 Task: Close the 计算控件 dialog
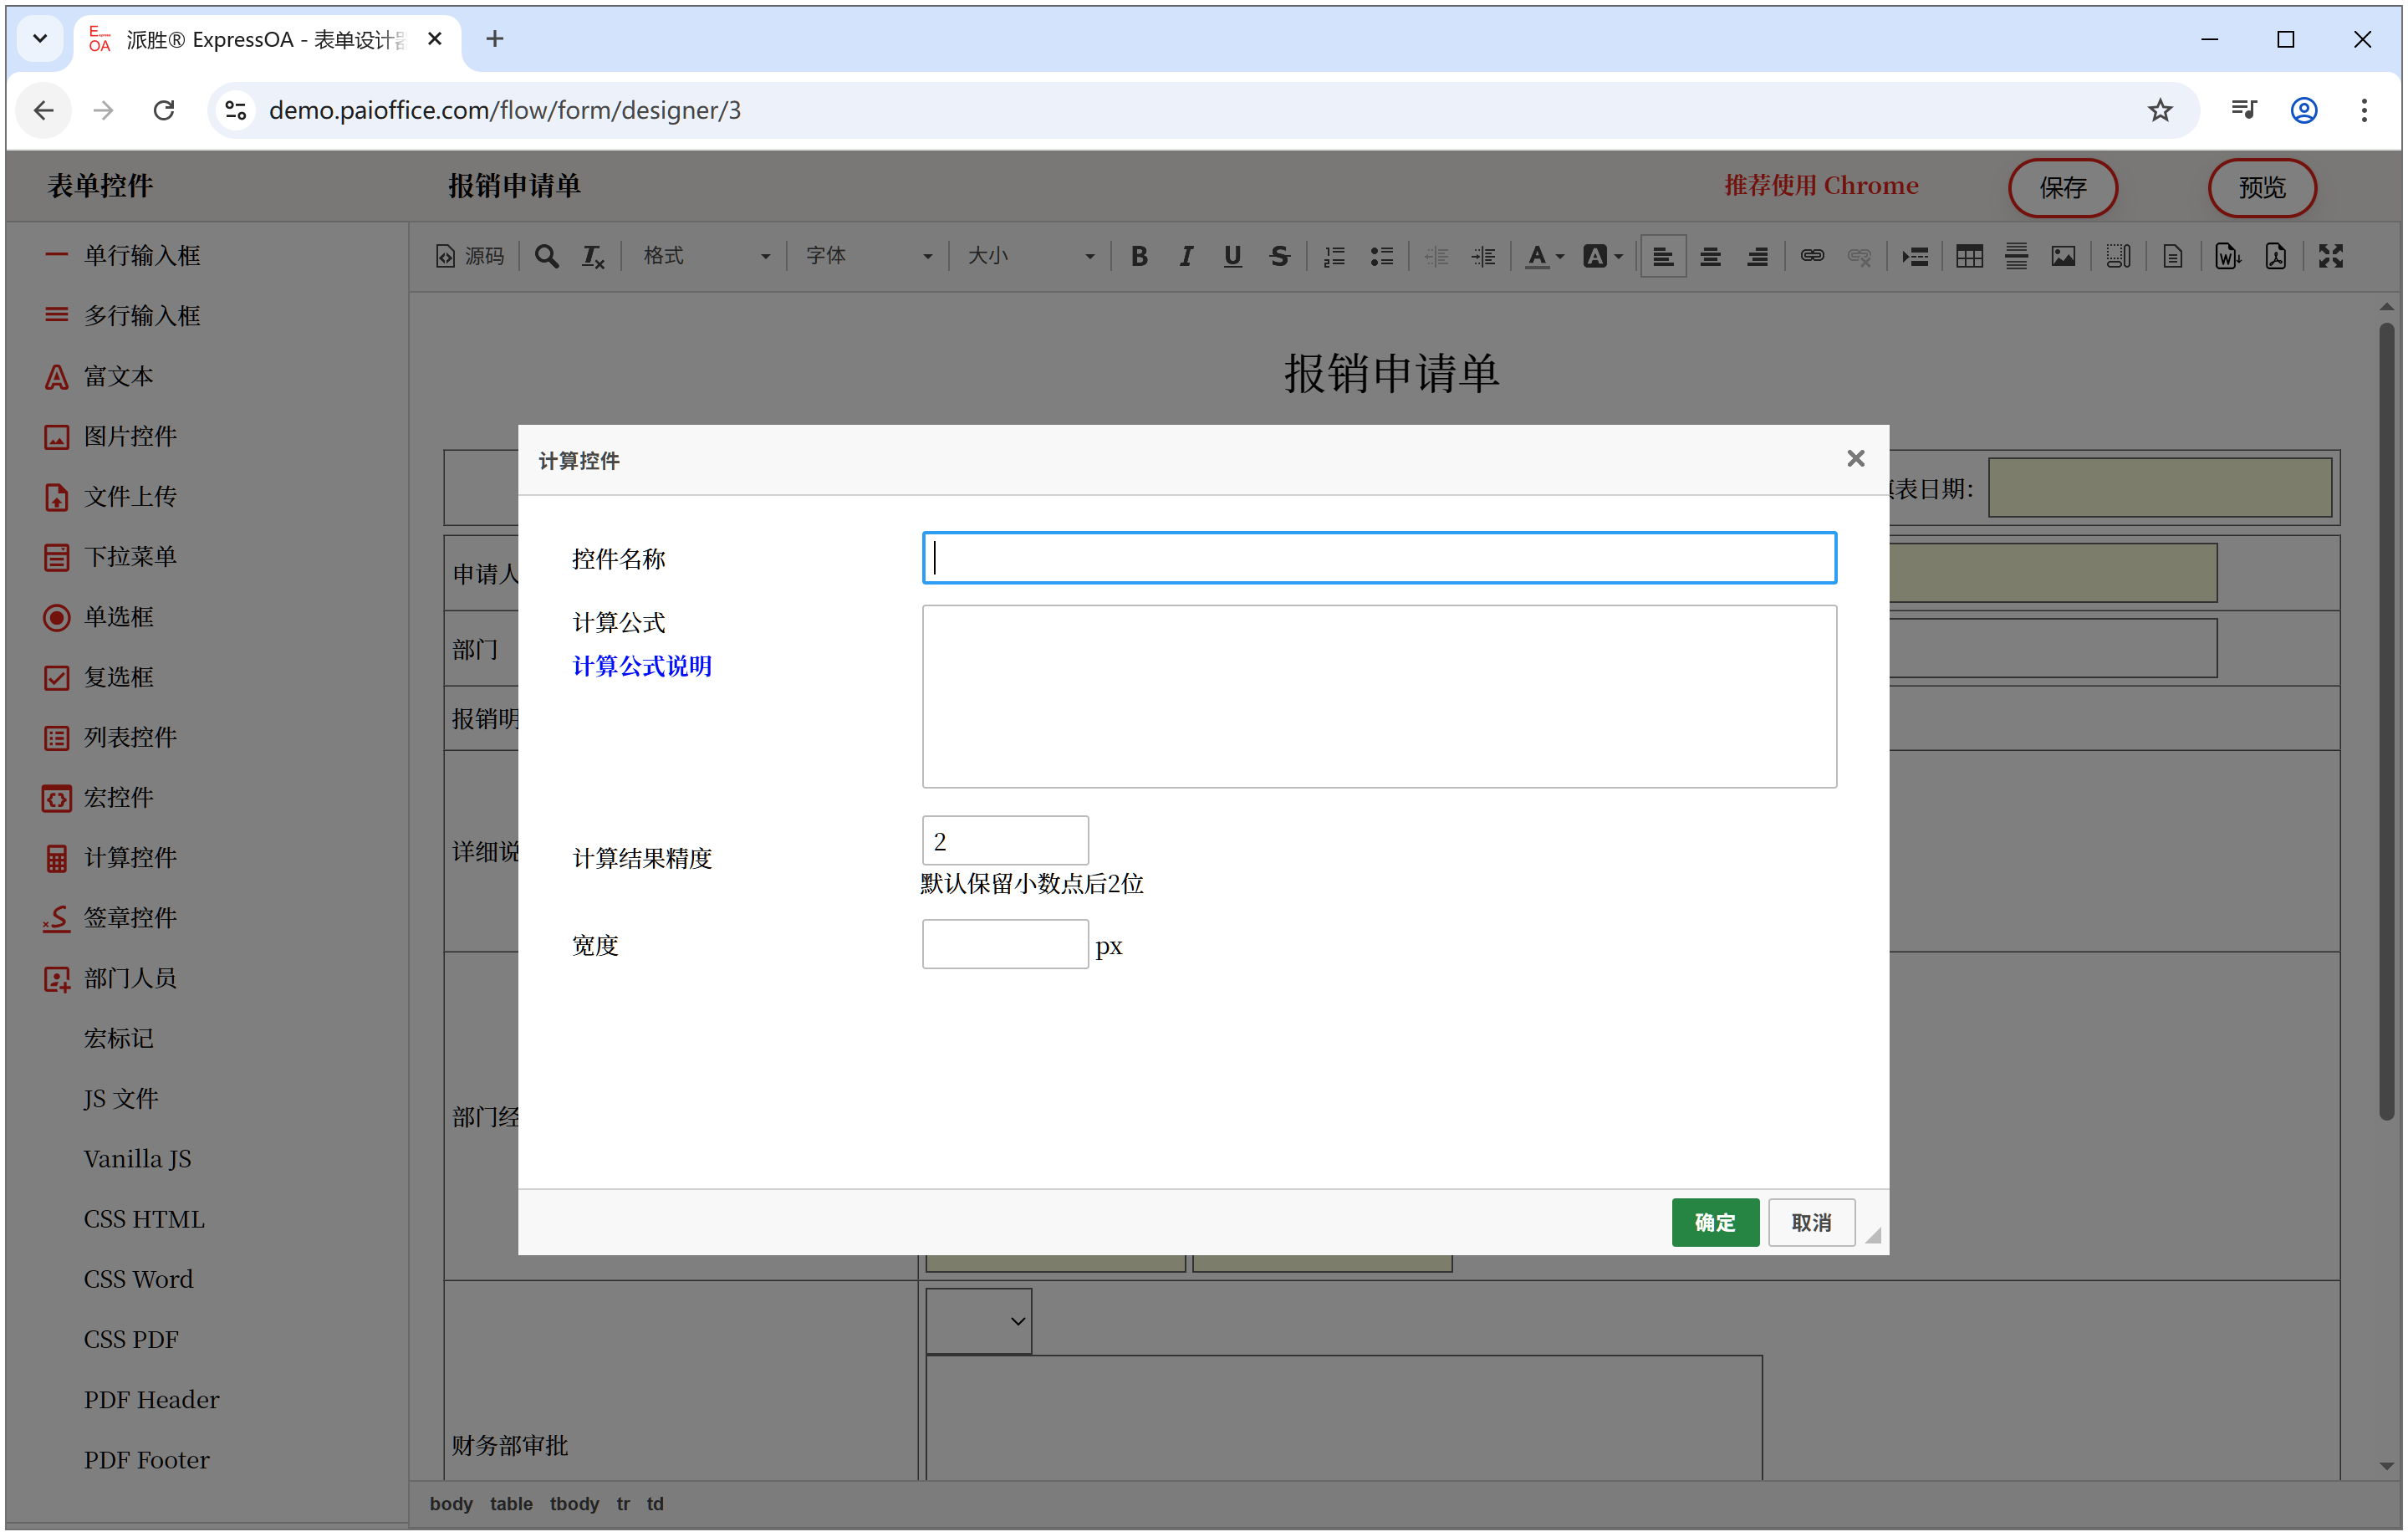click(x=1855, y=459)
